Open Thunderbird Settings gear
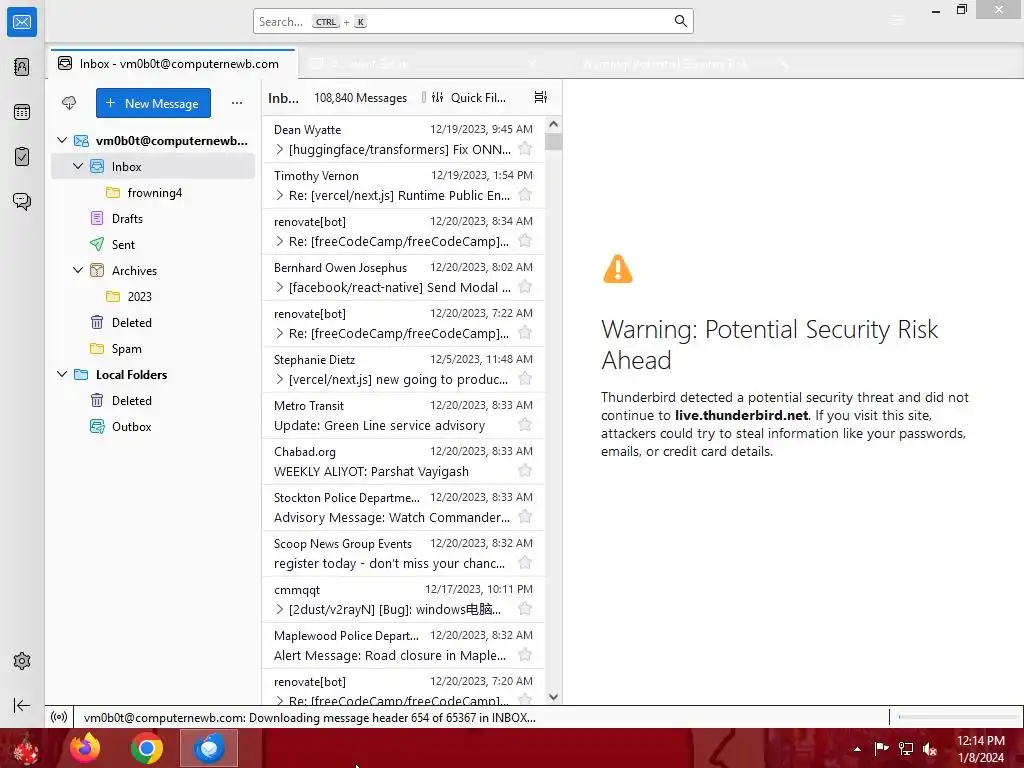Screen dimensions: 1024x768 tap(22, 661)
